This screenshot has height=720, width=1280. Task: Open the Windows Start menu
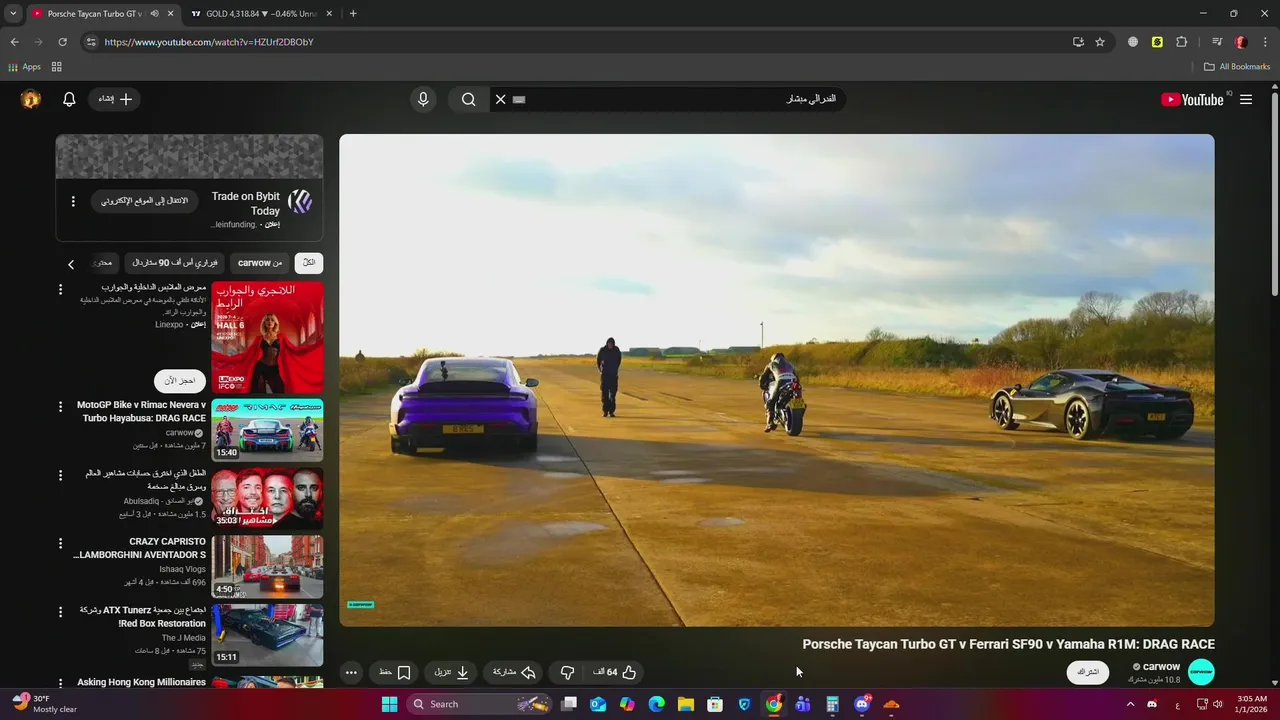click(x=390, y=704)
